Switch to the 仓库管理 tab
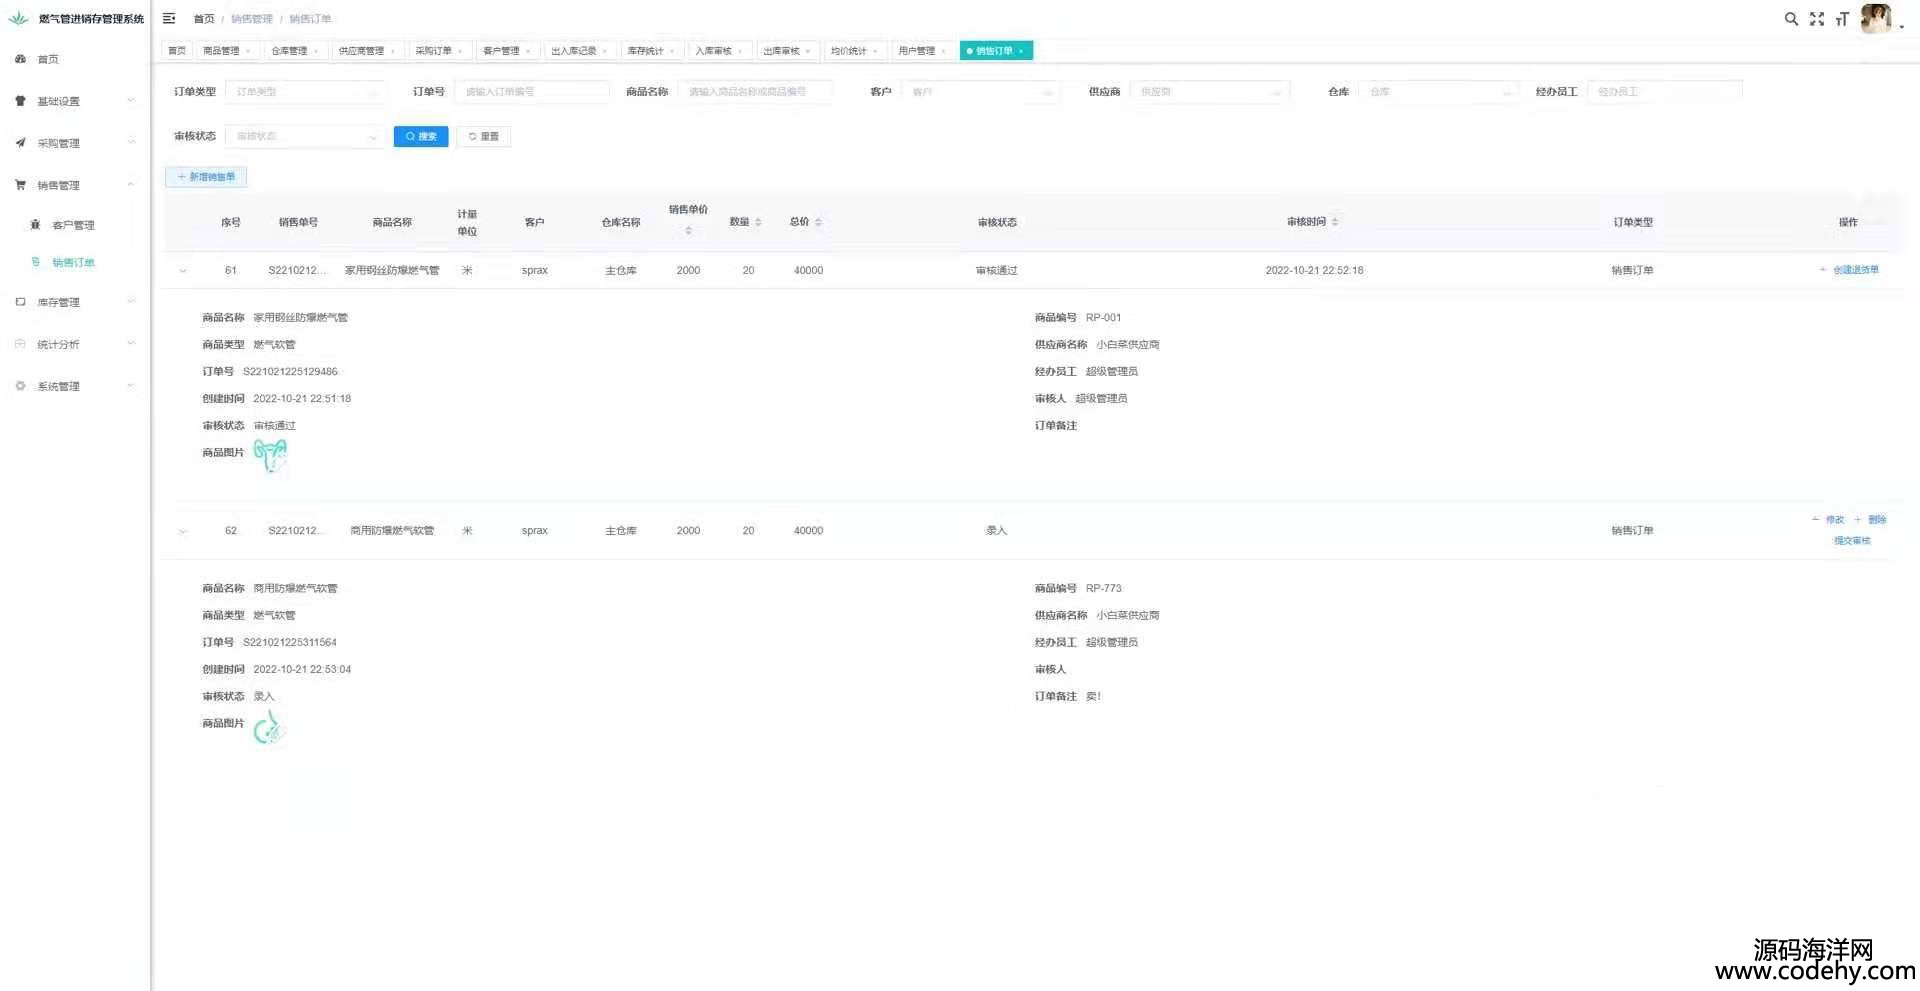This screenshot has width=1920, height=991. [x=295, y=51]
